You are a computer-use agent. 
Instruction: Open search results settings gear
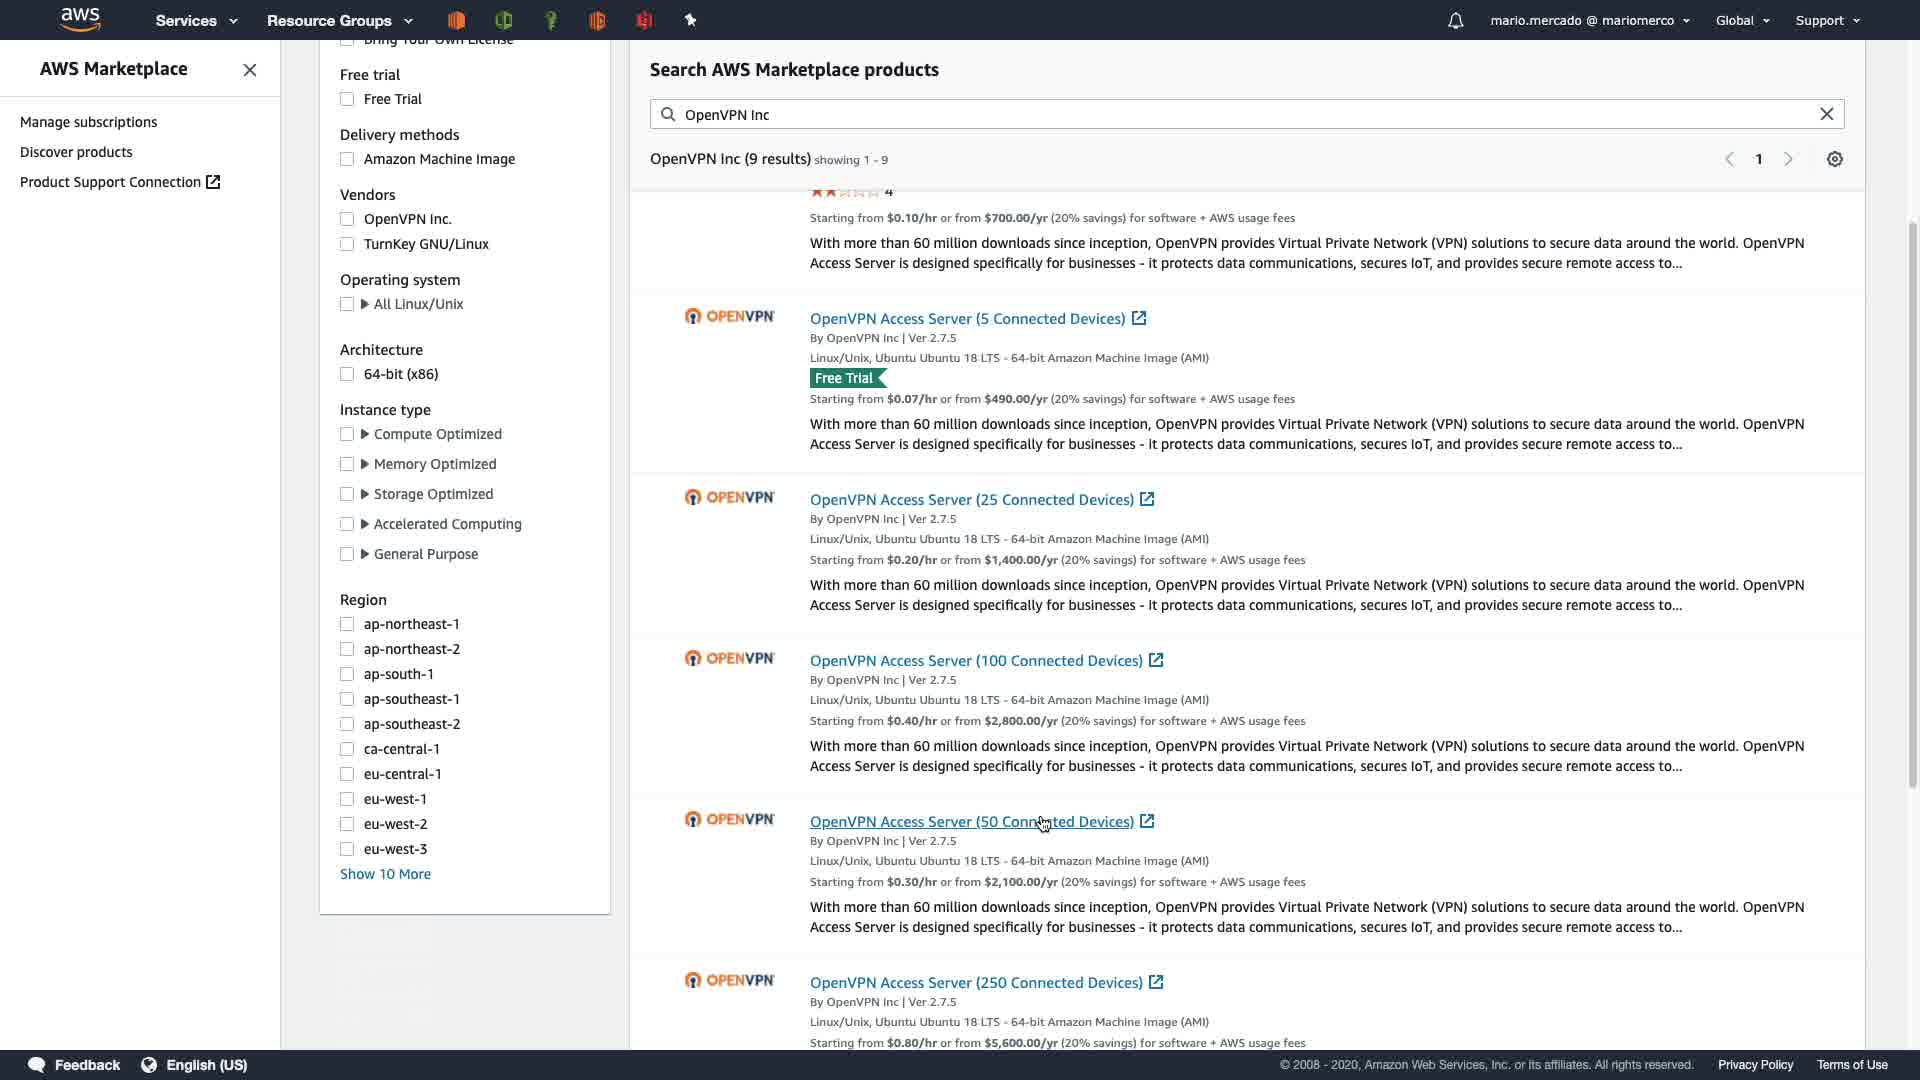click(x=1835, y=159)
